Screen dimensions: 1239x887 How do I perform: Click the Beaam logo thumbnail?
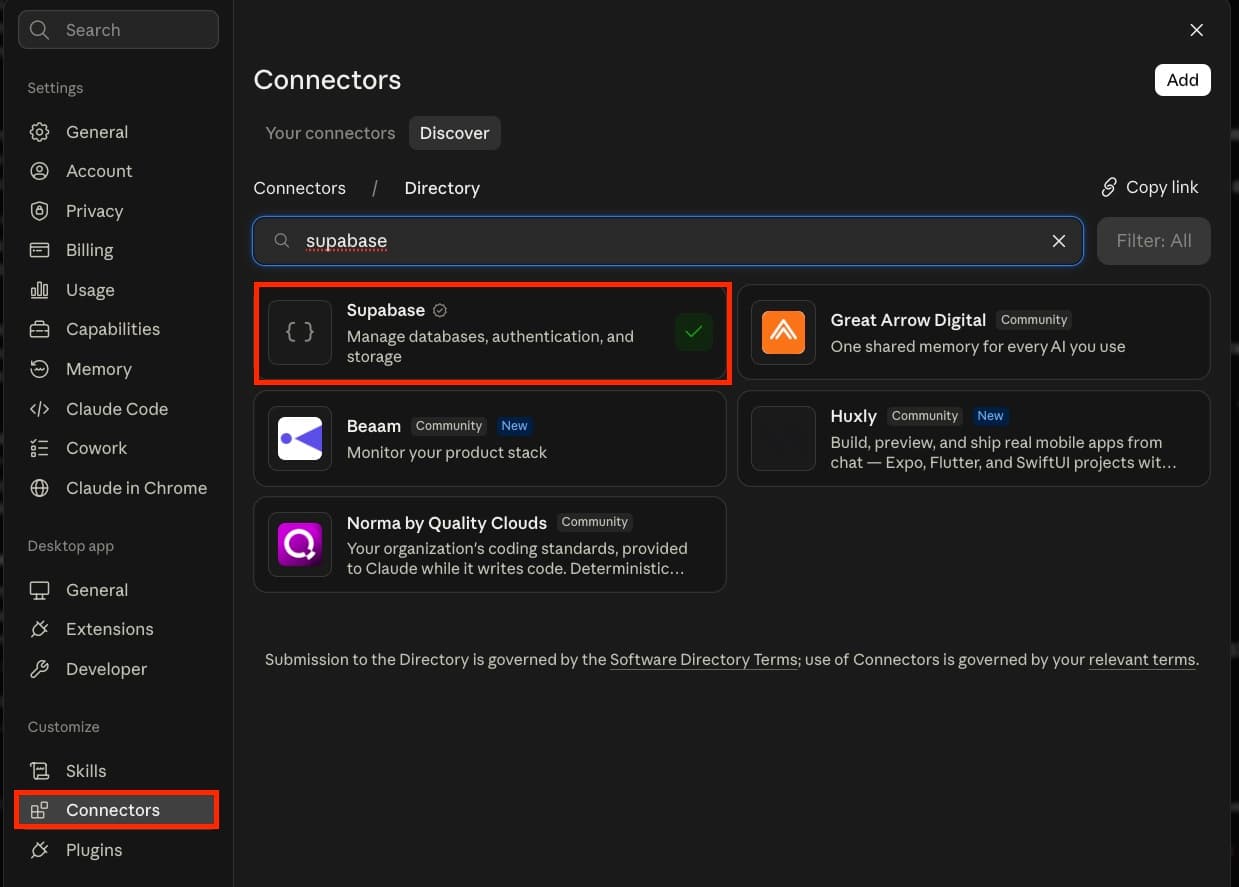[x=300, y=438]
